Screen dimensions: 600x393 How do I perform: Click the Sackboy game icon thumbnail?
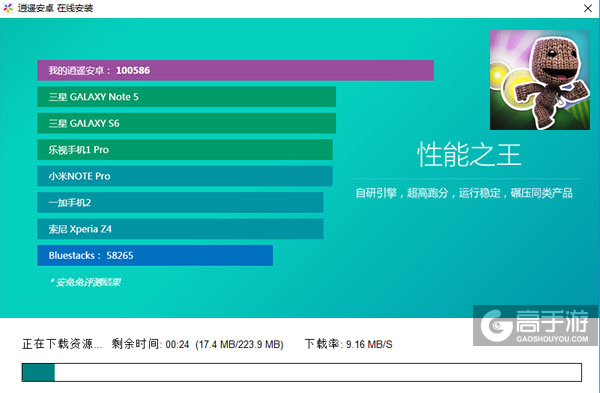(540, 80)
